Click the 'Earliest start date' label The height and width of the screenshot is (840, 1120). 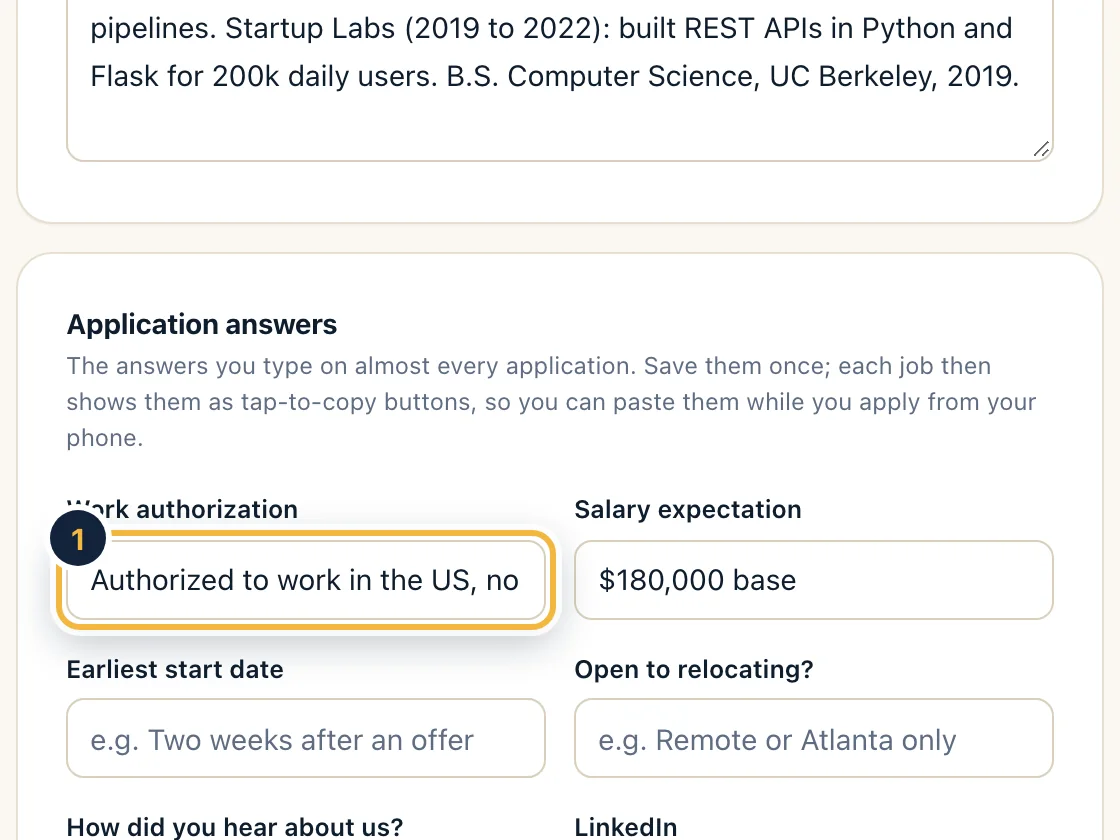click(175, 670)
